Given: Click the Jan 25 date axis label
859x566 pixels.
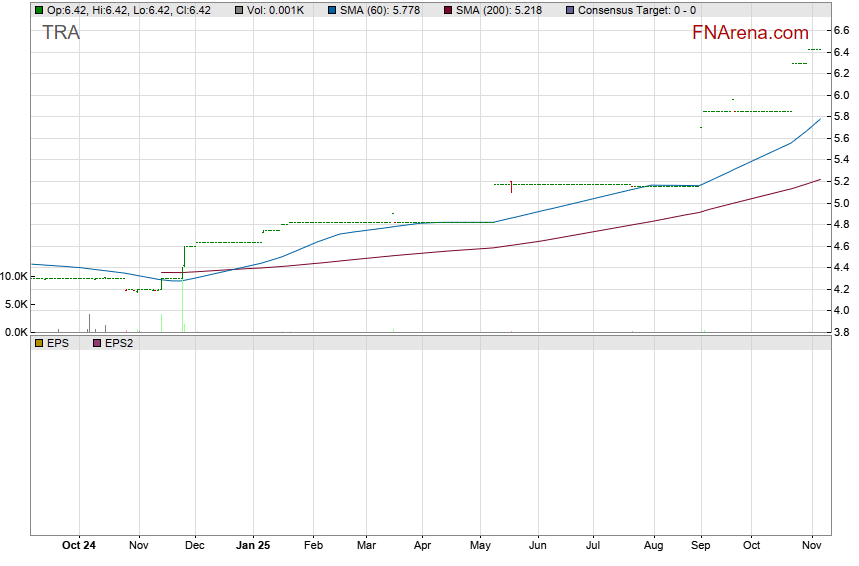Looking at the screenshot, I should click(x=252, y=545).
